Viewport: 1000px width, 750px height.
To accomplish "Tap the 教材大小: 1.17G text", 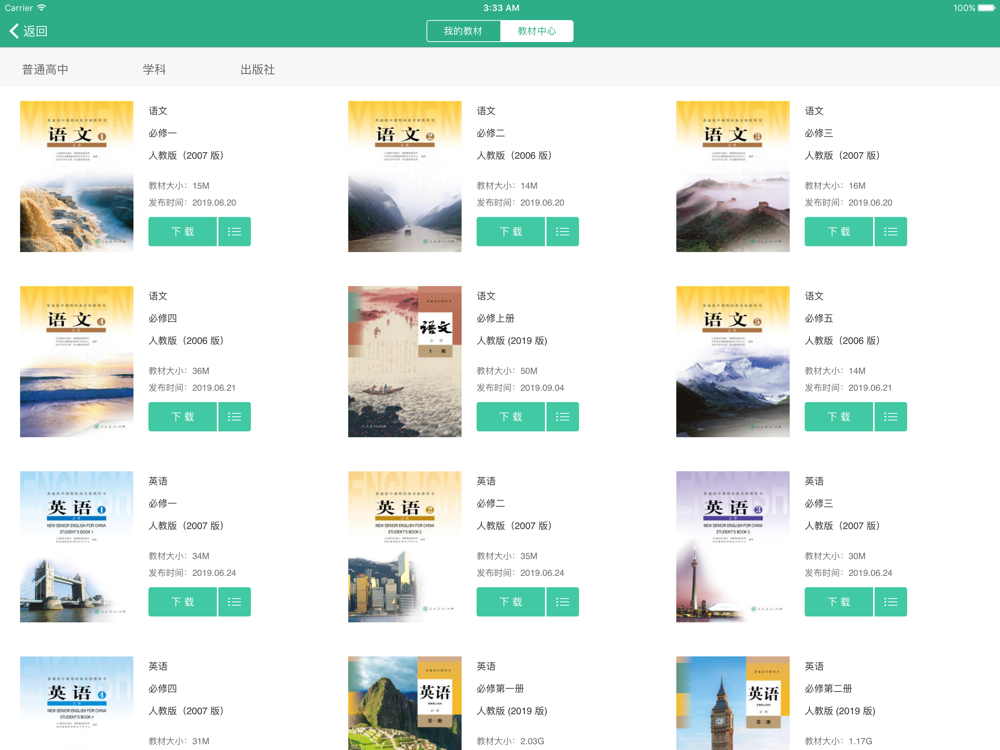I will pos(838,740).
